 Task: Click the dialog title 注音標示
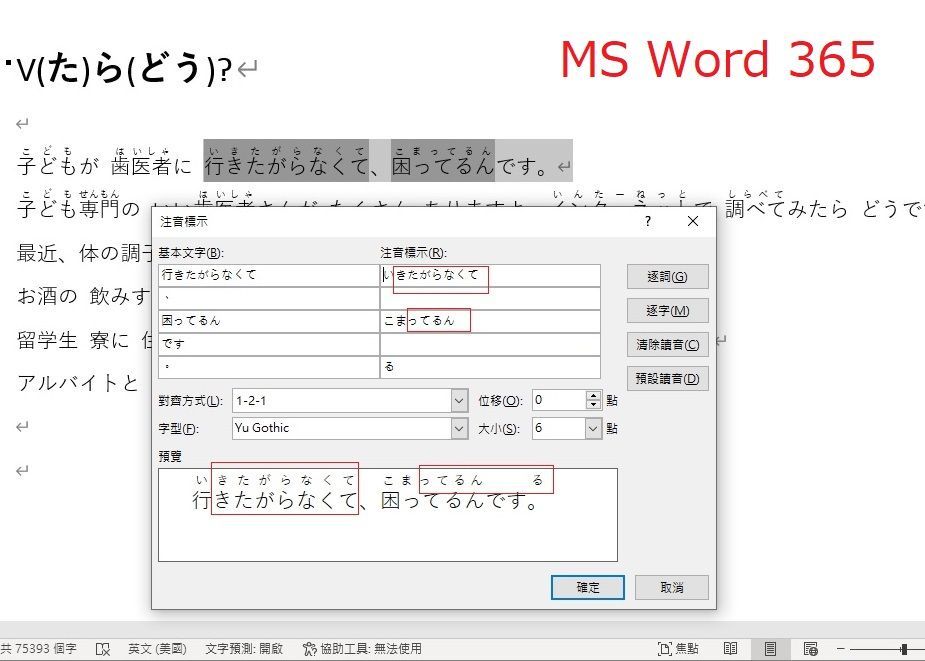pyautogui.click(x=183, y=222)
